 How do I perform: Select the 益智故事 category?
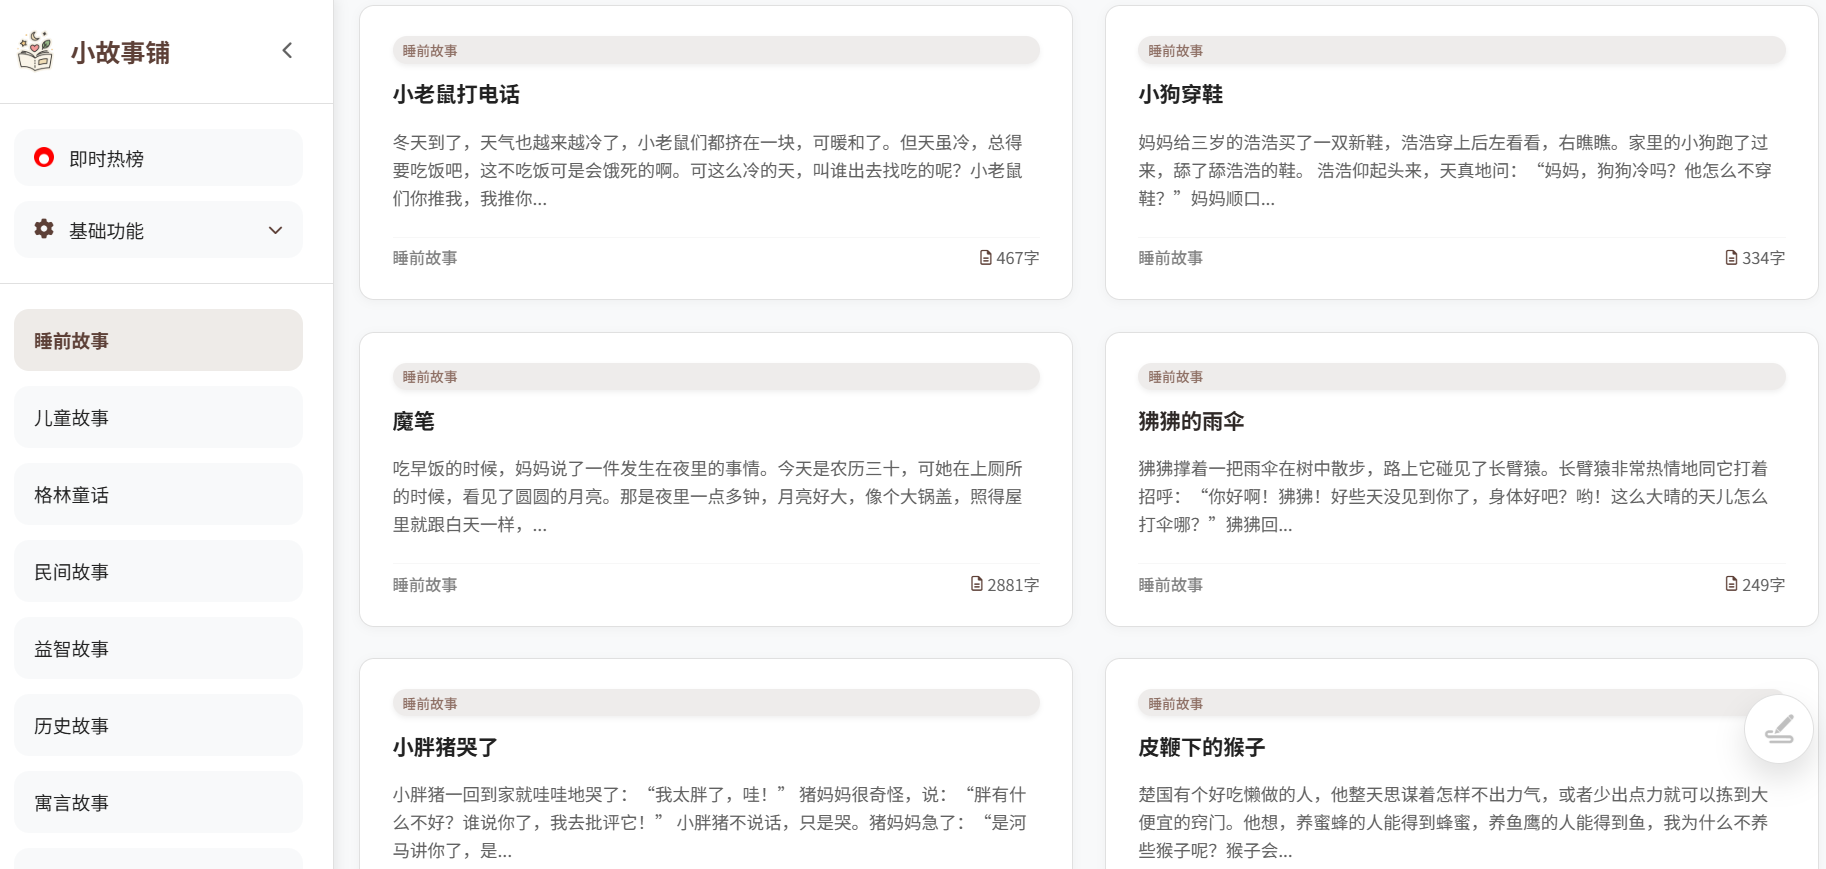tap(158, 648)
